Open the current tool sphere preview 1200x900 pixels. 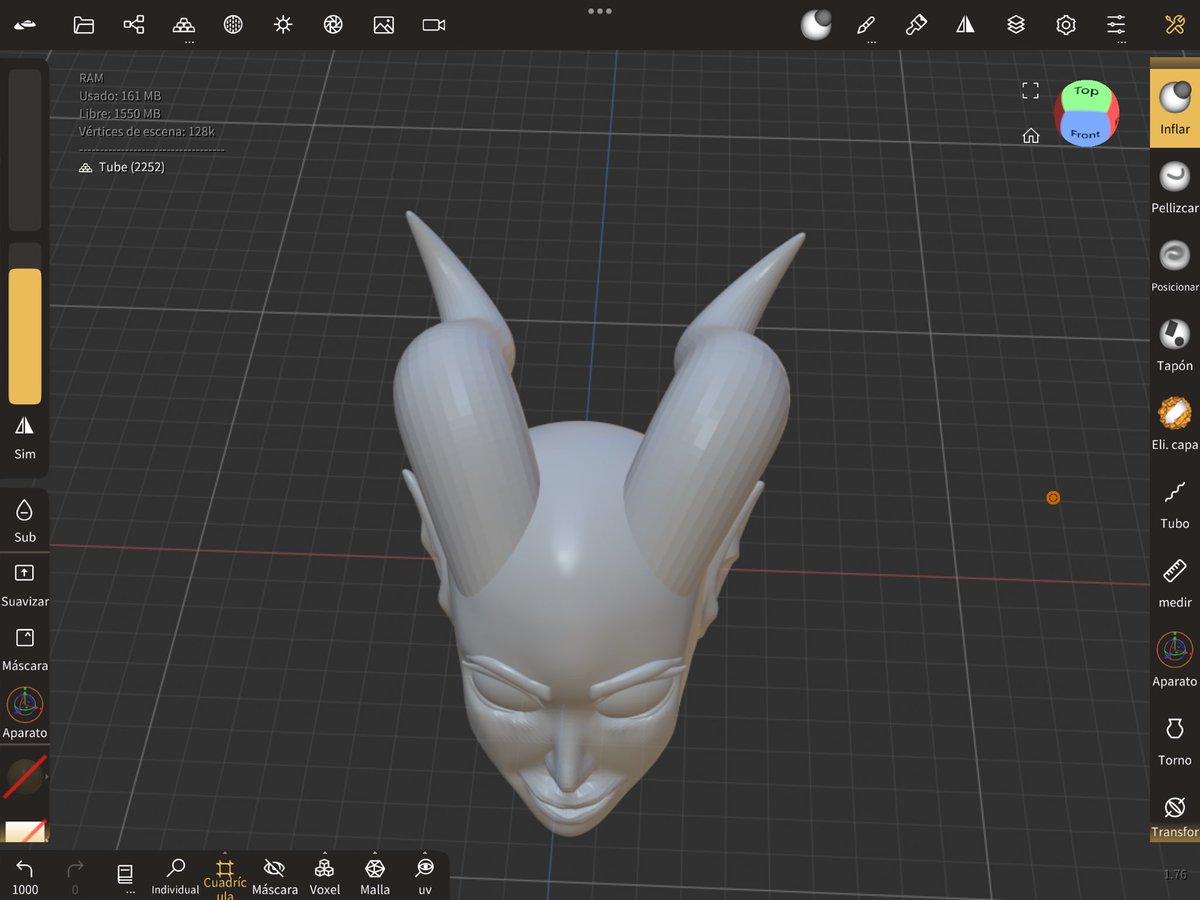point(816,24)
